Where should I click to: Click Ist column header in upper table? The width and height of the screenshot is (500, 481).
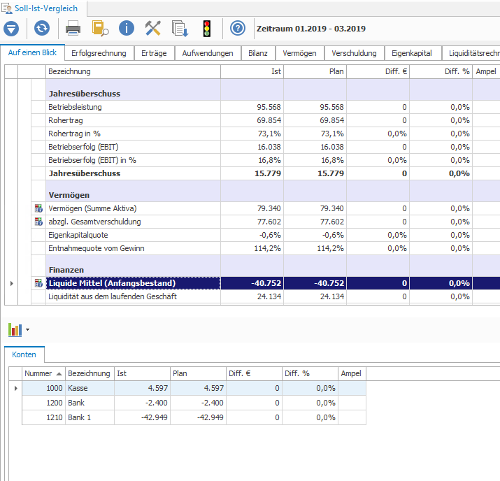pos(252,71)
